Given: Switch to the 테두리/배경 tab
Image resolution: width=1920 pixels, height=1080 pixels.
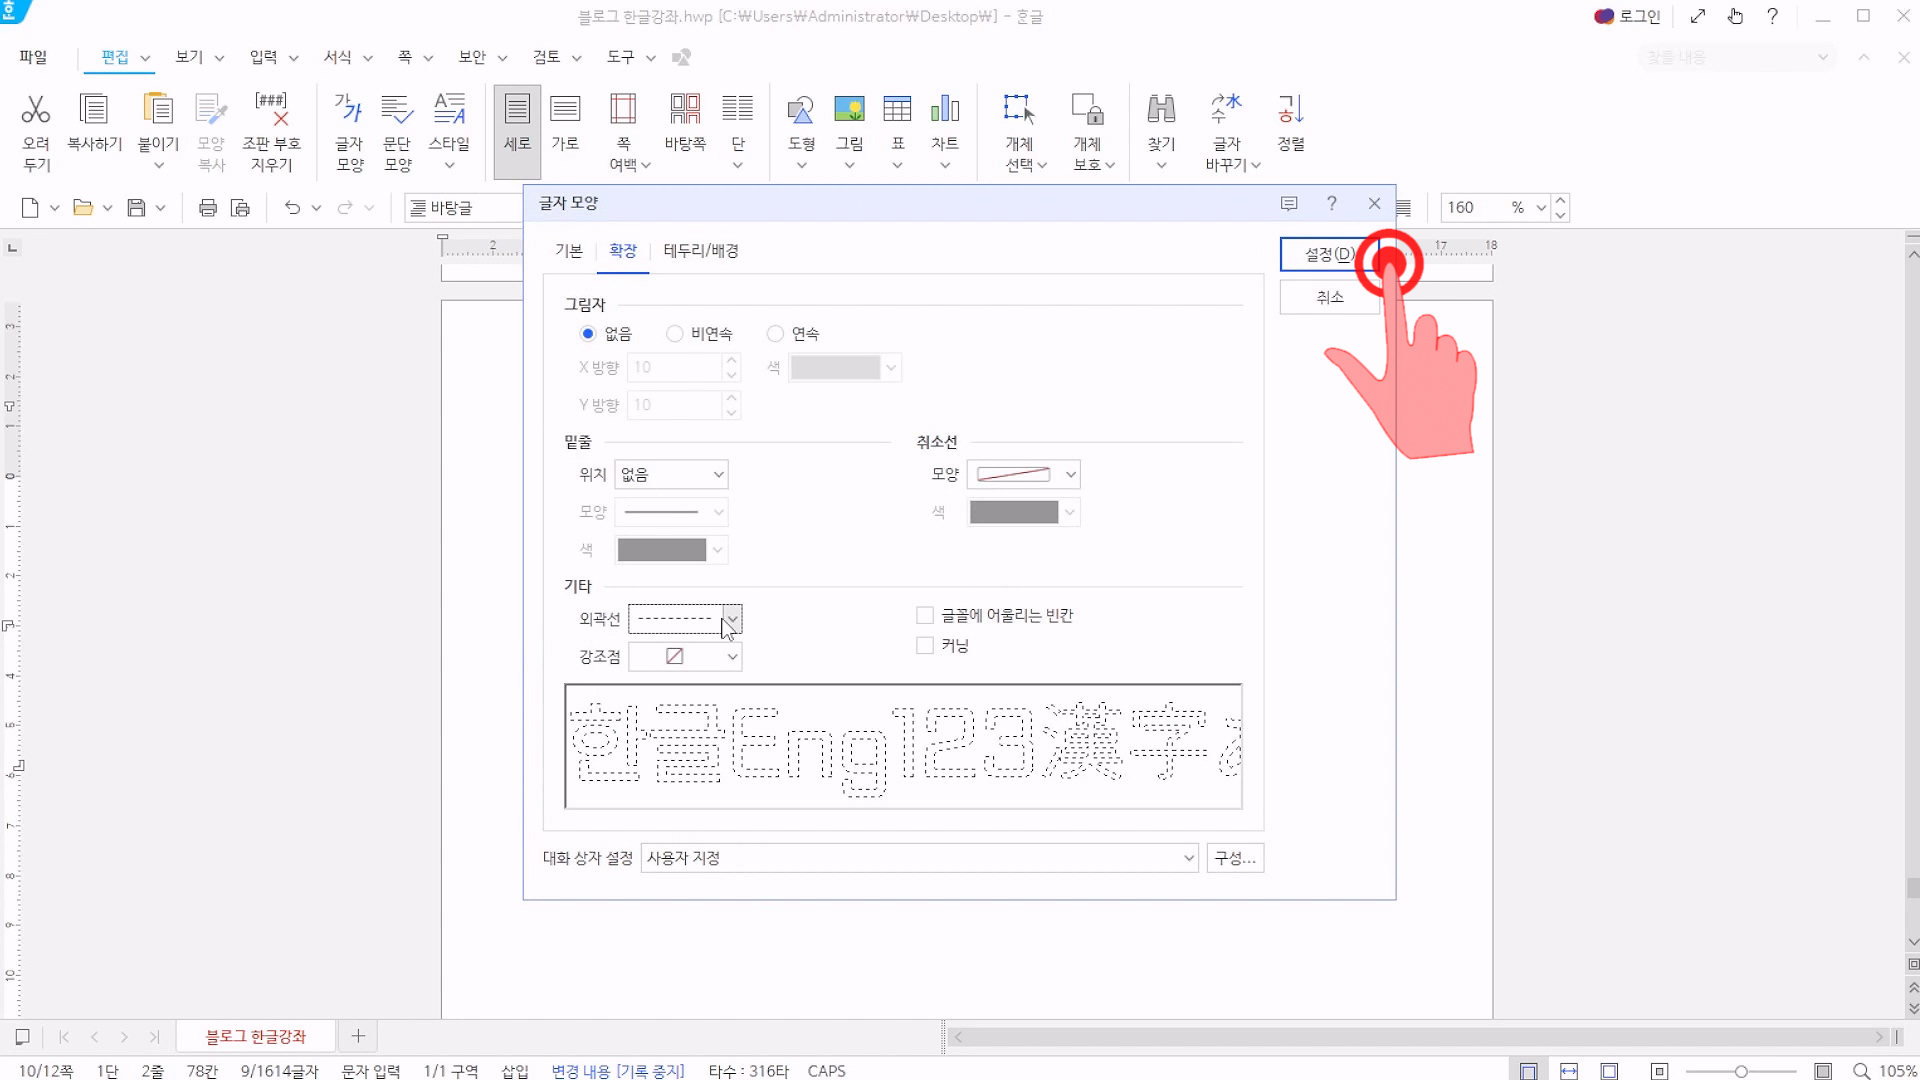Looking at the screenshot, I should [700, 251].
